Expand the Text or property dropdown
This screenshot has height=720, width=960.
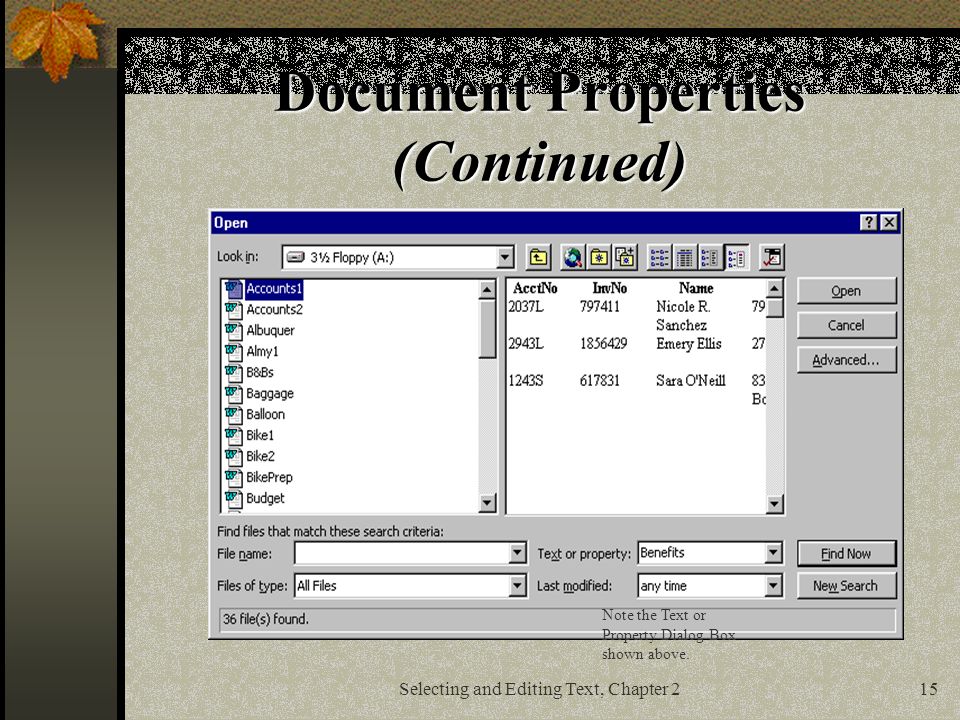(x=774, y=553)
